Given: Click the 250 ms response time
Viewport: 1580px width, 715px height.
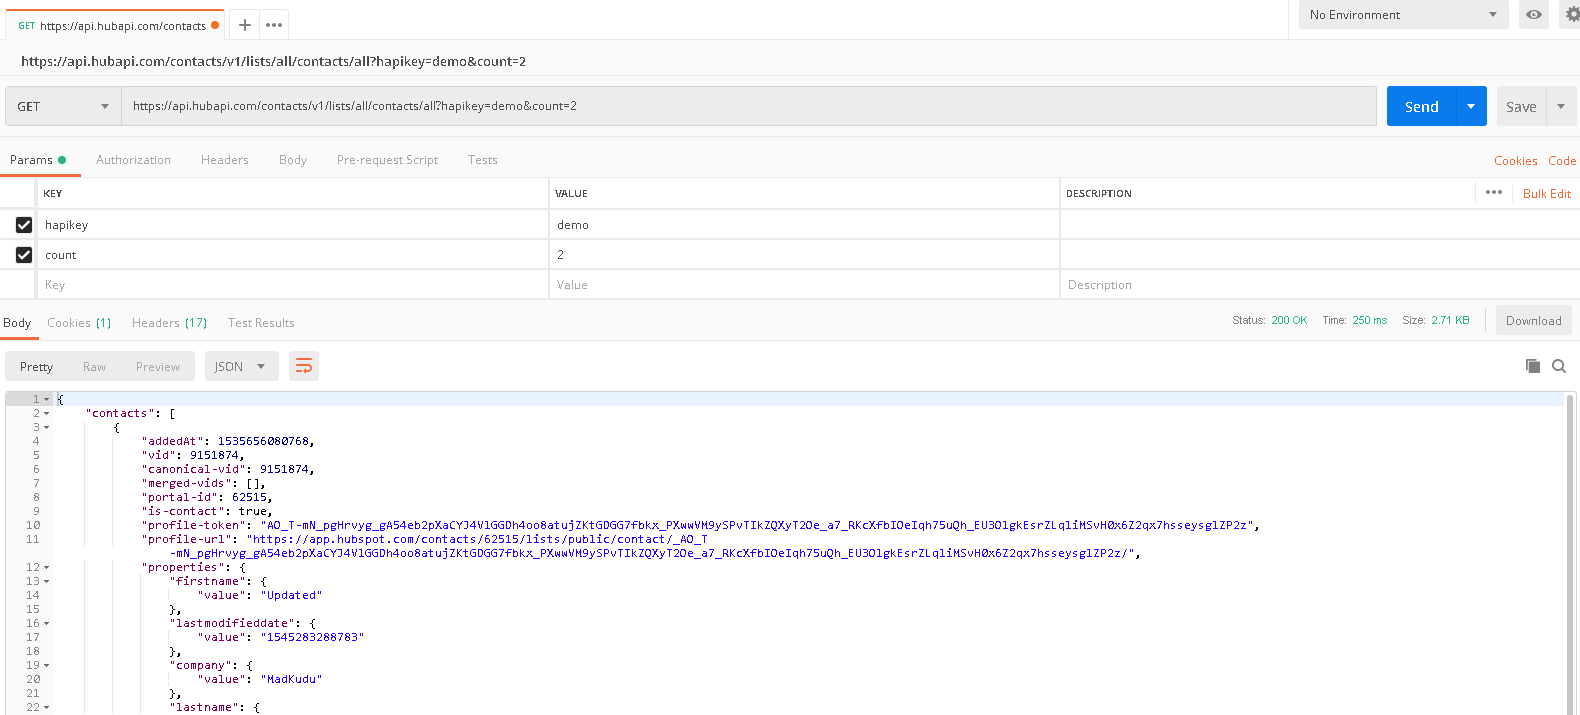Looking at the screenshot, I should point(1370,321).
